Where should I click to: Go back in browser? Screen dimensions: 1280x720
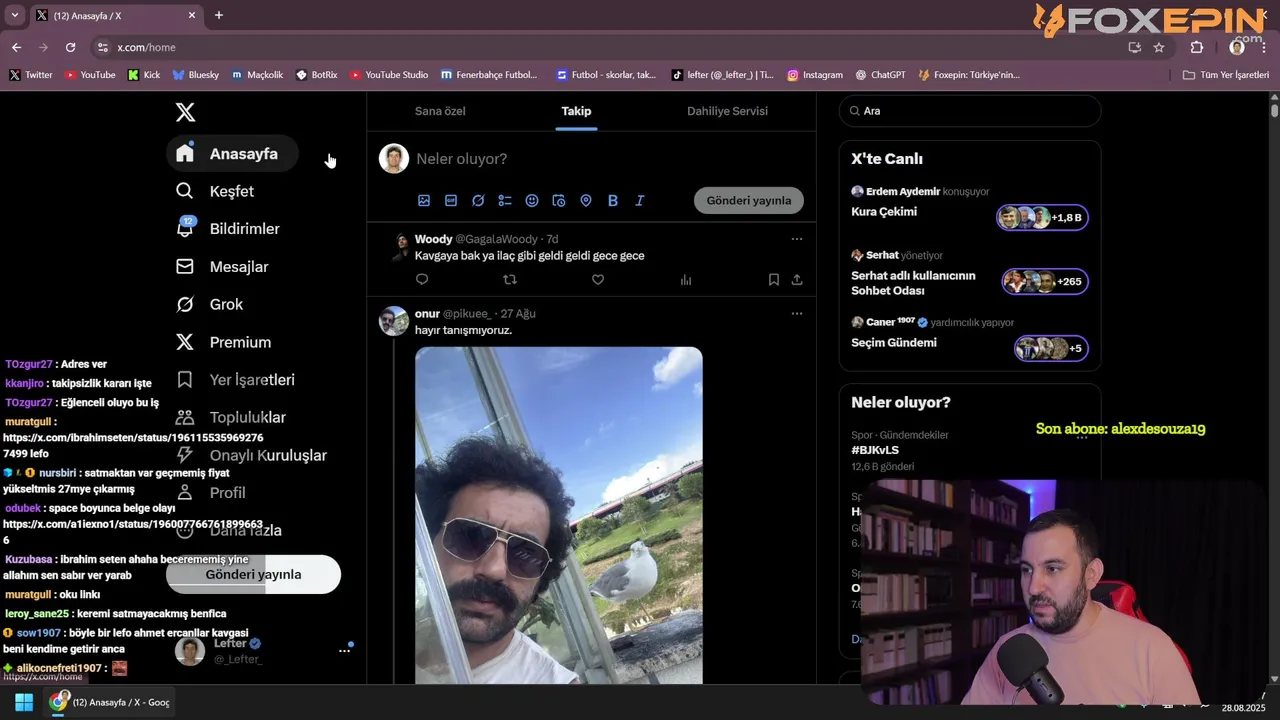(x=16, y=47)
